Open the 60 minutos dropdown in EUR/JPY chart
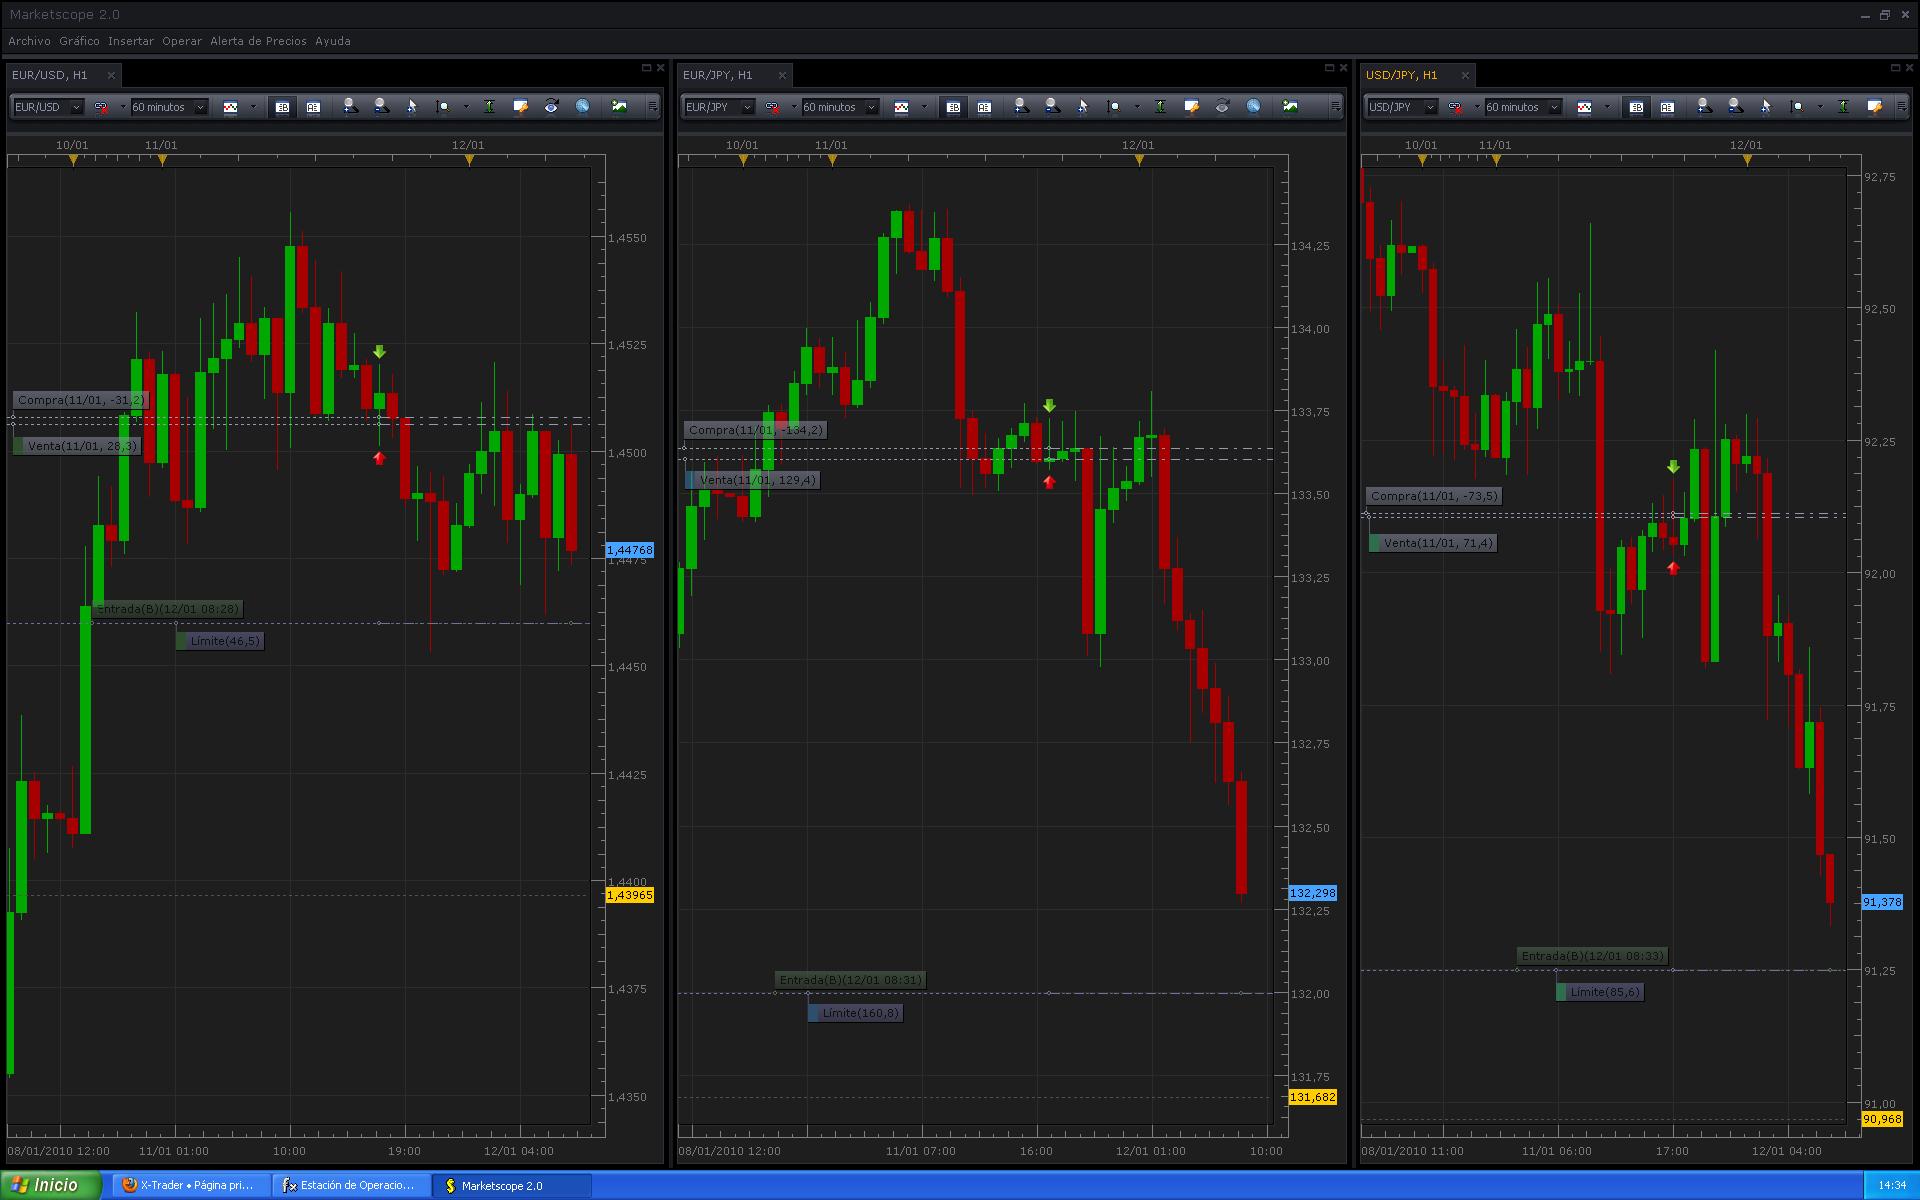The image size is (1920, 1200). tap(840, 106)
